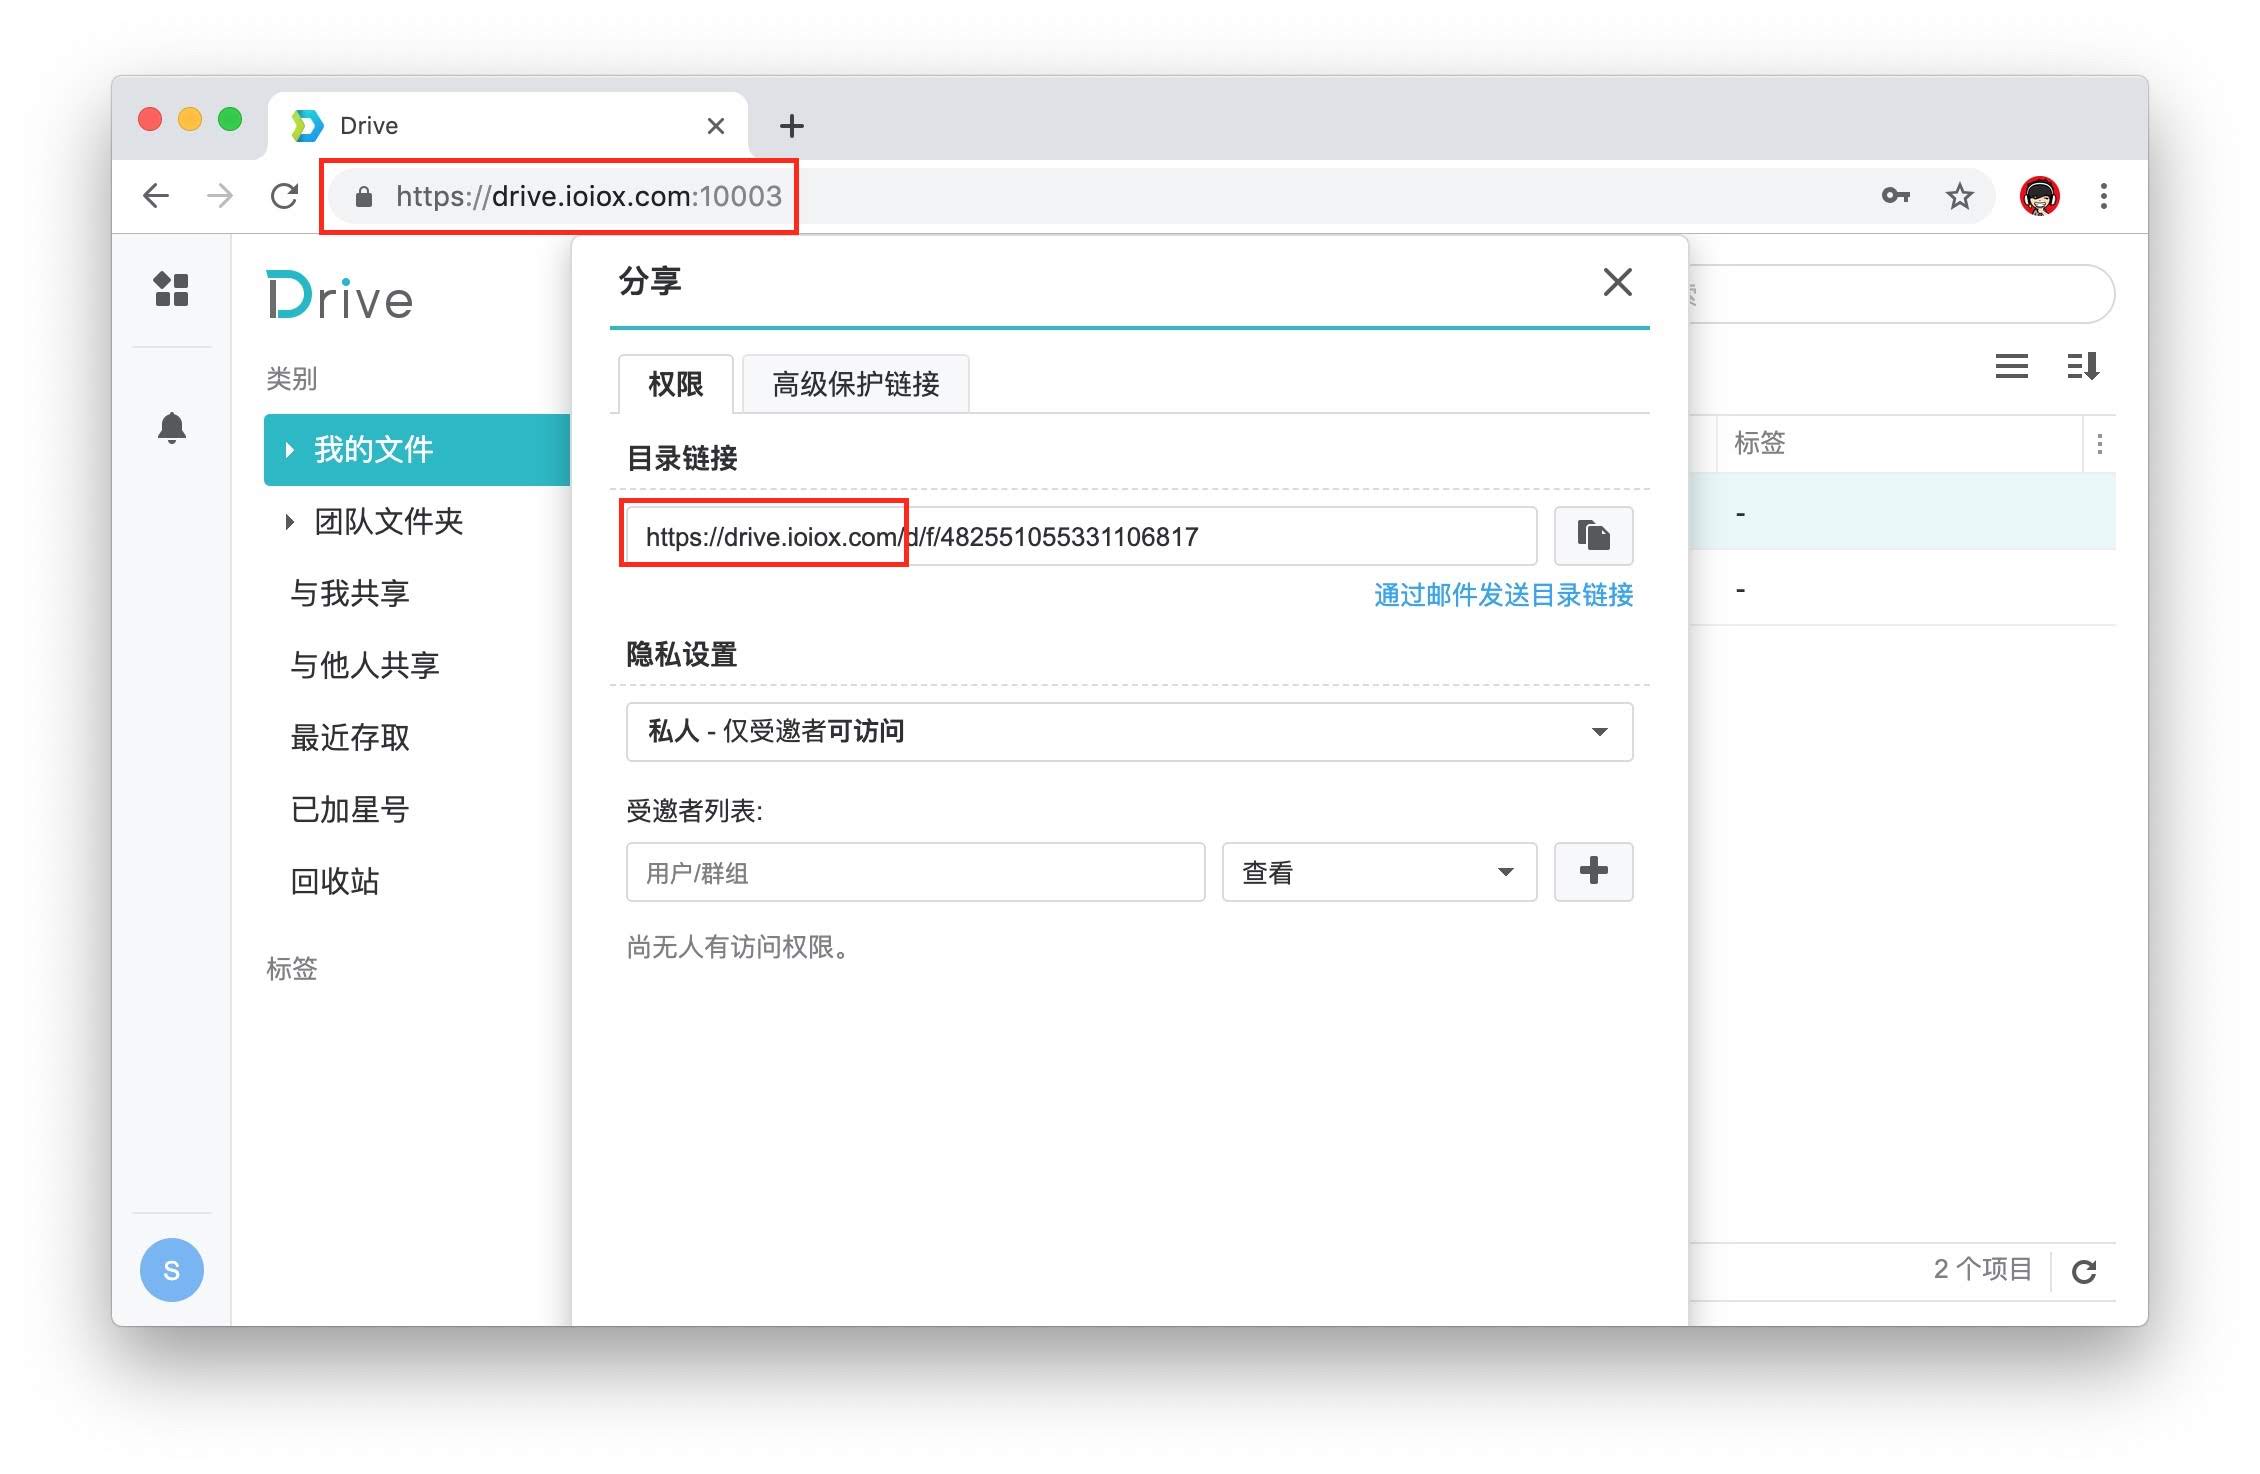Click the refresh icon beside item count
This screenshot has height=1474, width=2260.
[x=2083, y=1271]
